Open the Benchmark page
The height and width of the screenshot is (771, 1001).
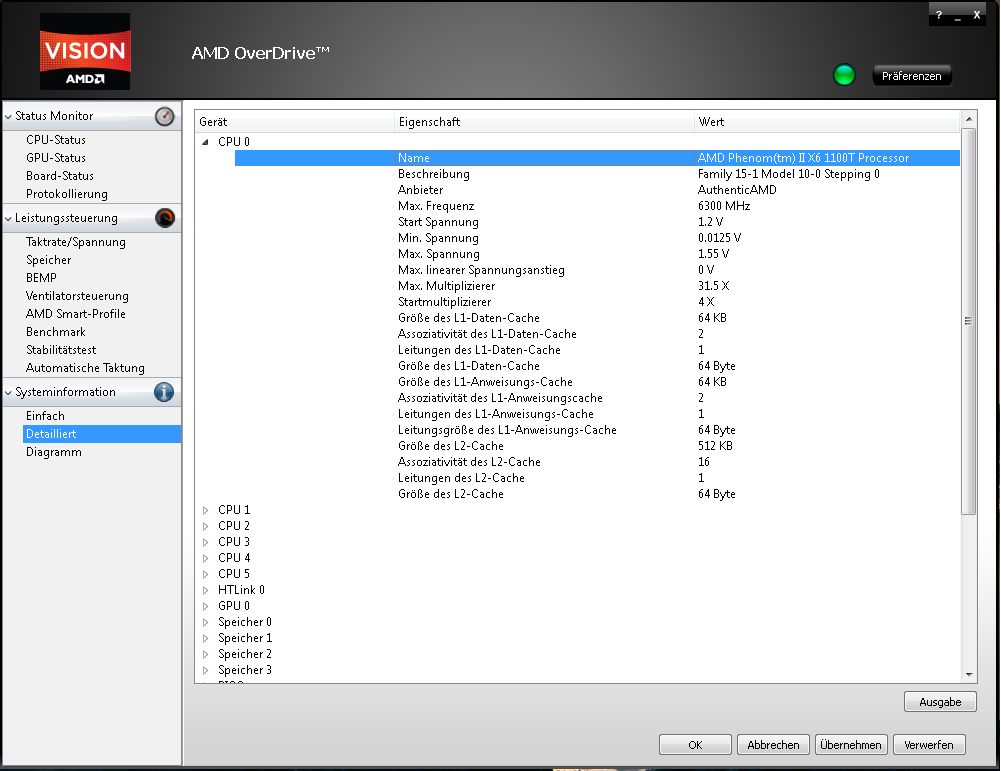click(56, 332)
